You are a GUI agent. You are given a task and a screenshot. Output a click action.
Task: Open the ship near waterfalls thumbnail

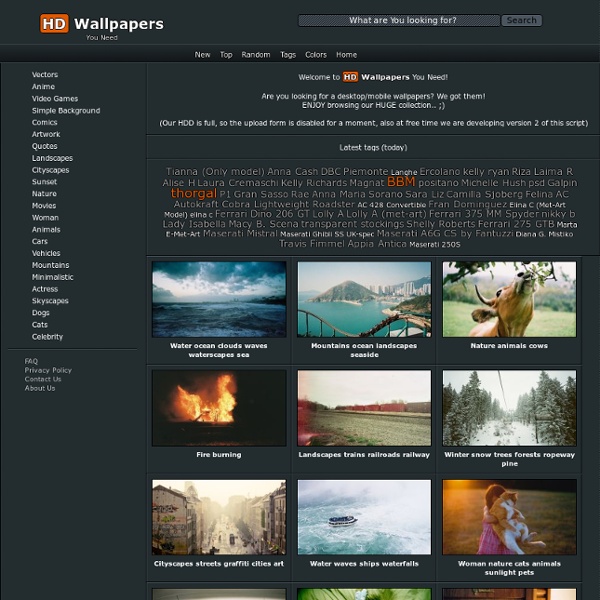click(x=364, y=517)
